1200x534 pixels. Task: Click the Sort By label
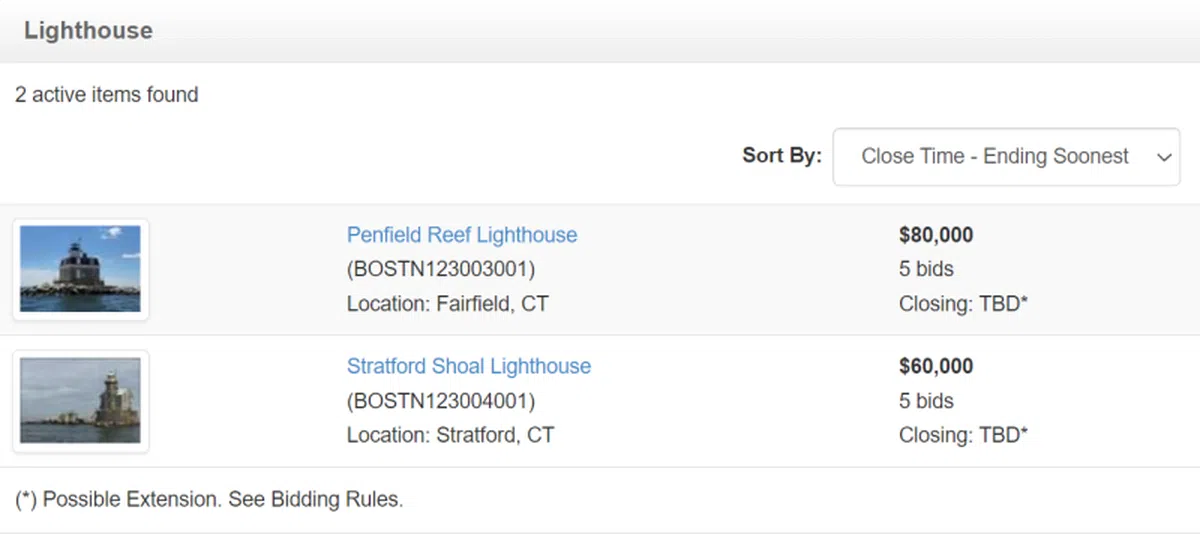(x=781, y=156)
